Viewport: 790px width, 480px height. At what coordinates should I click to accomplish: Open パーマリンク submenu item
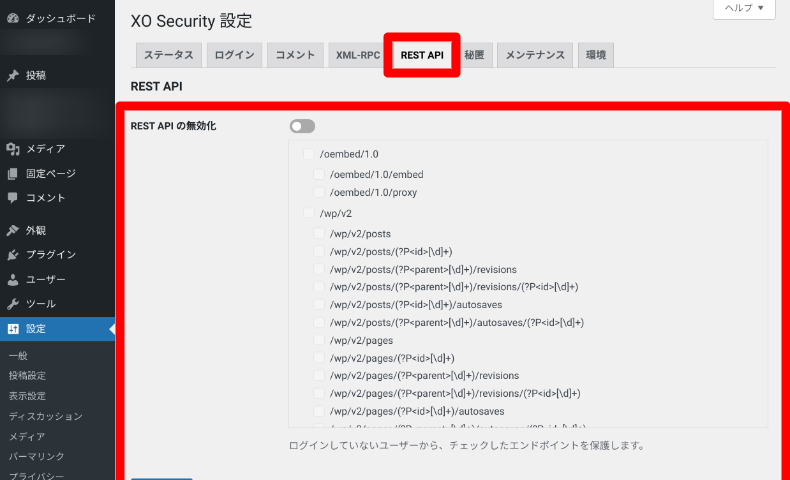tap(36, 456)
